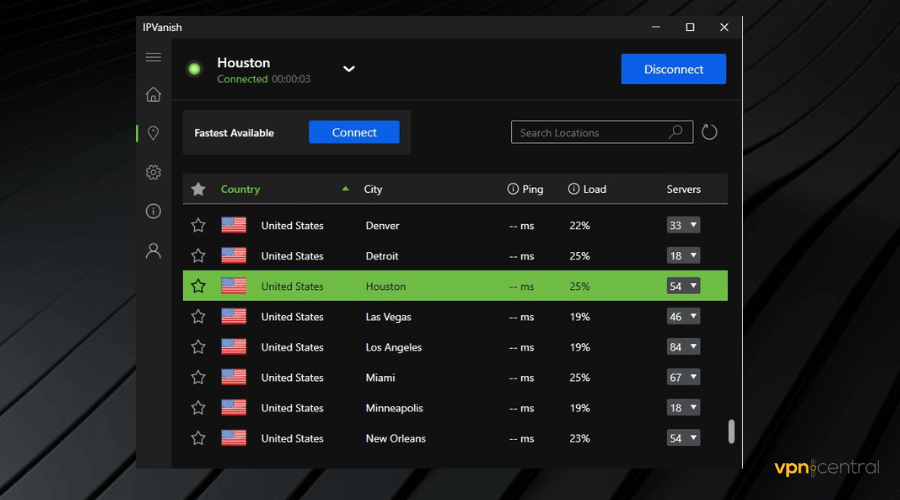This screenshot has height=500, width=900.
Task: Select the Los Angeles city name
Action: click(394, 347)
